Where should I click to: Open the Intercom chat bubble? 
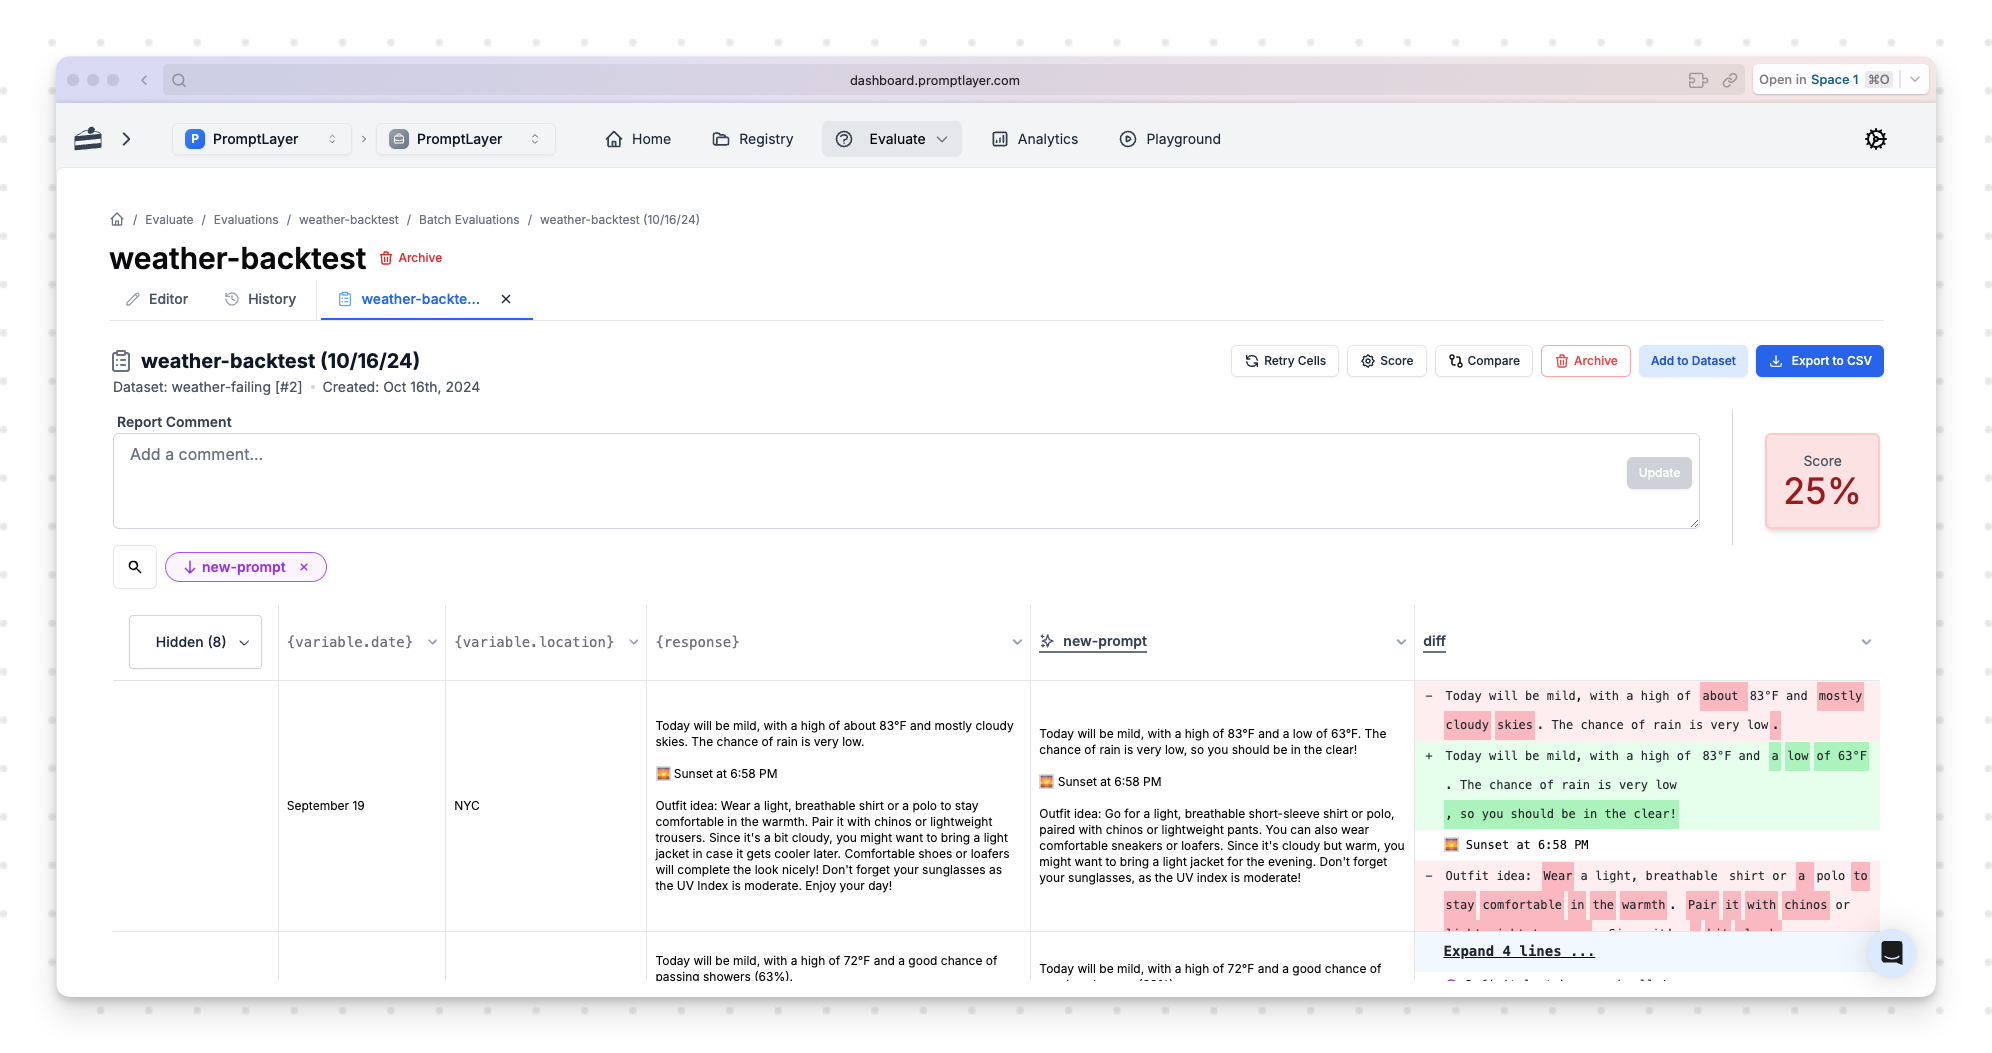coord(1891,953)
